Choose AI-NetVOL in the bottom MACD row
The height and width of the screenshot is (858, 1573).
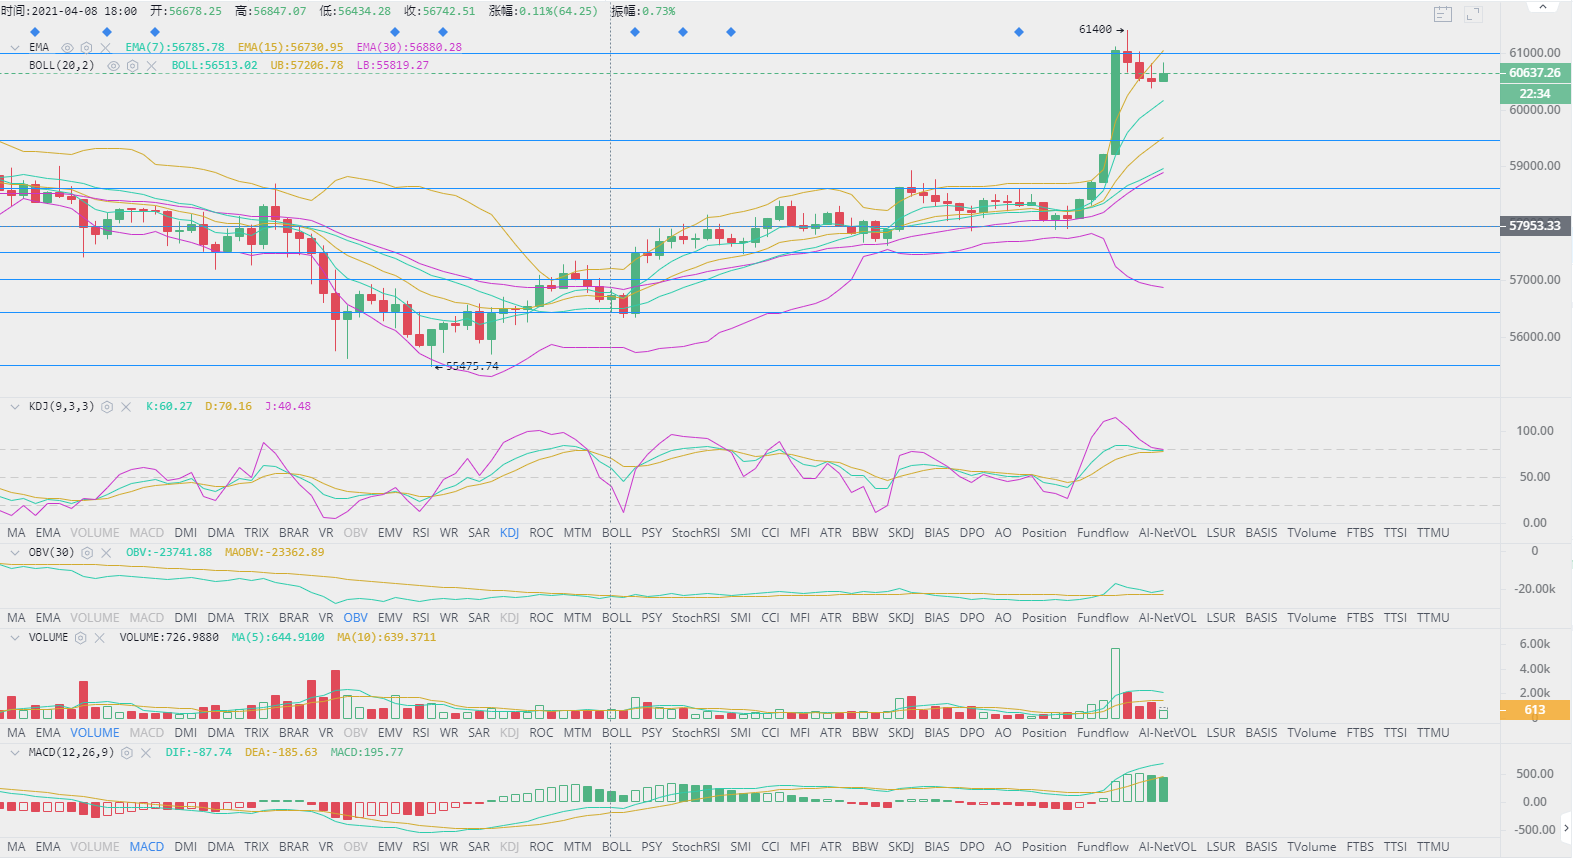[x=1167, y=847]
